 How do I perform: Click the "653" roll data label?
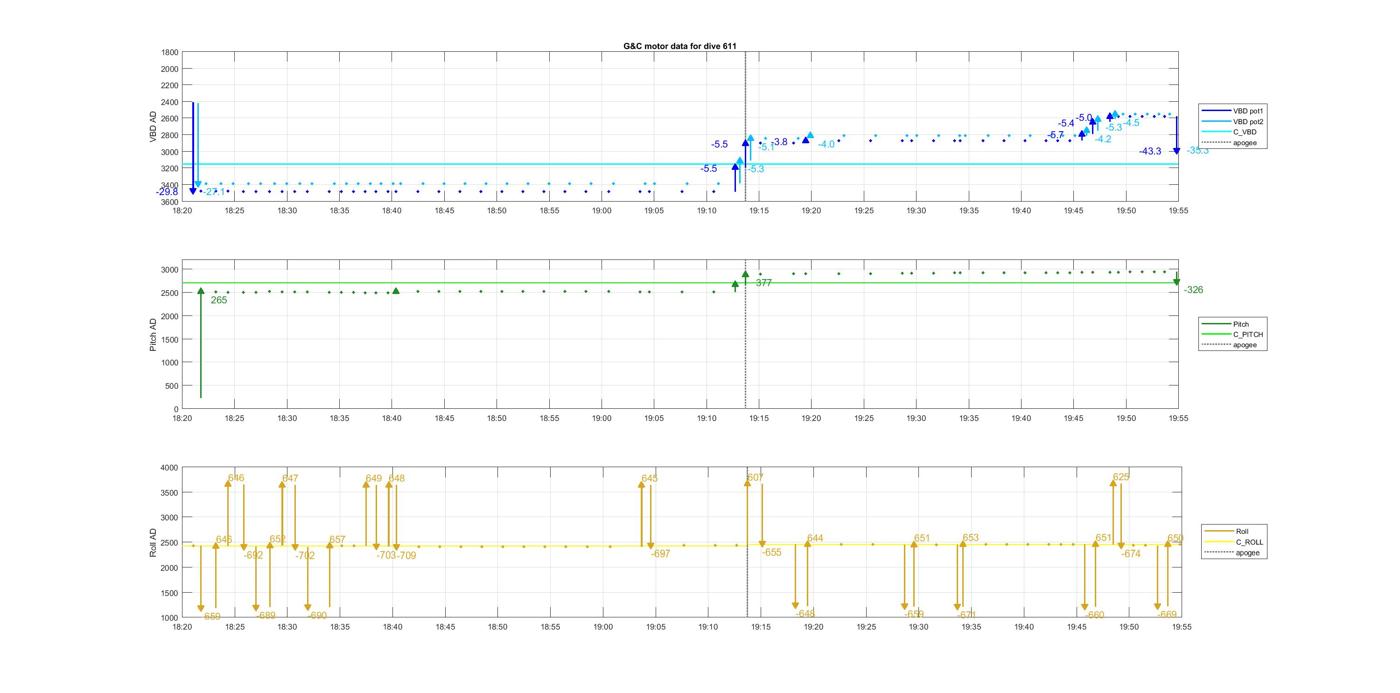[971, 538]
